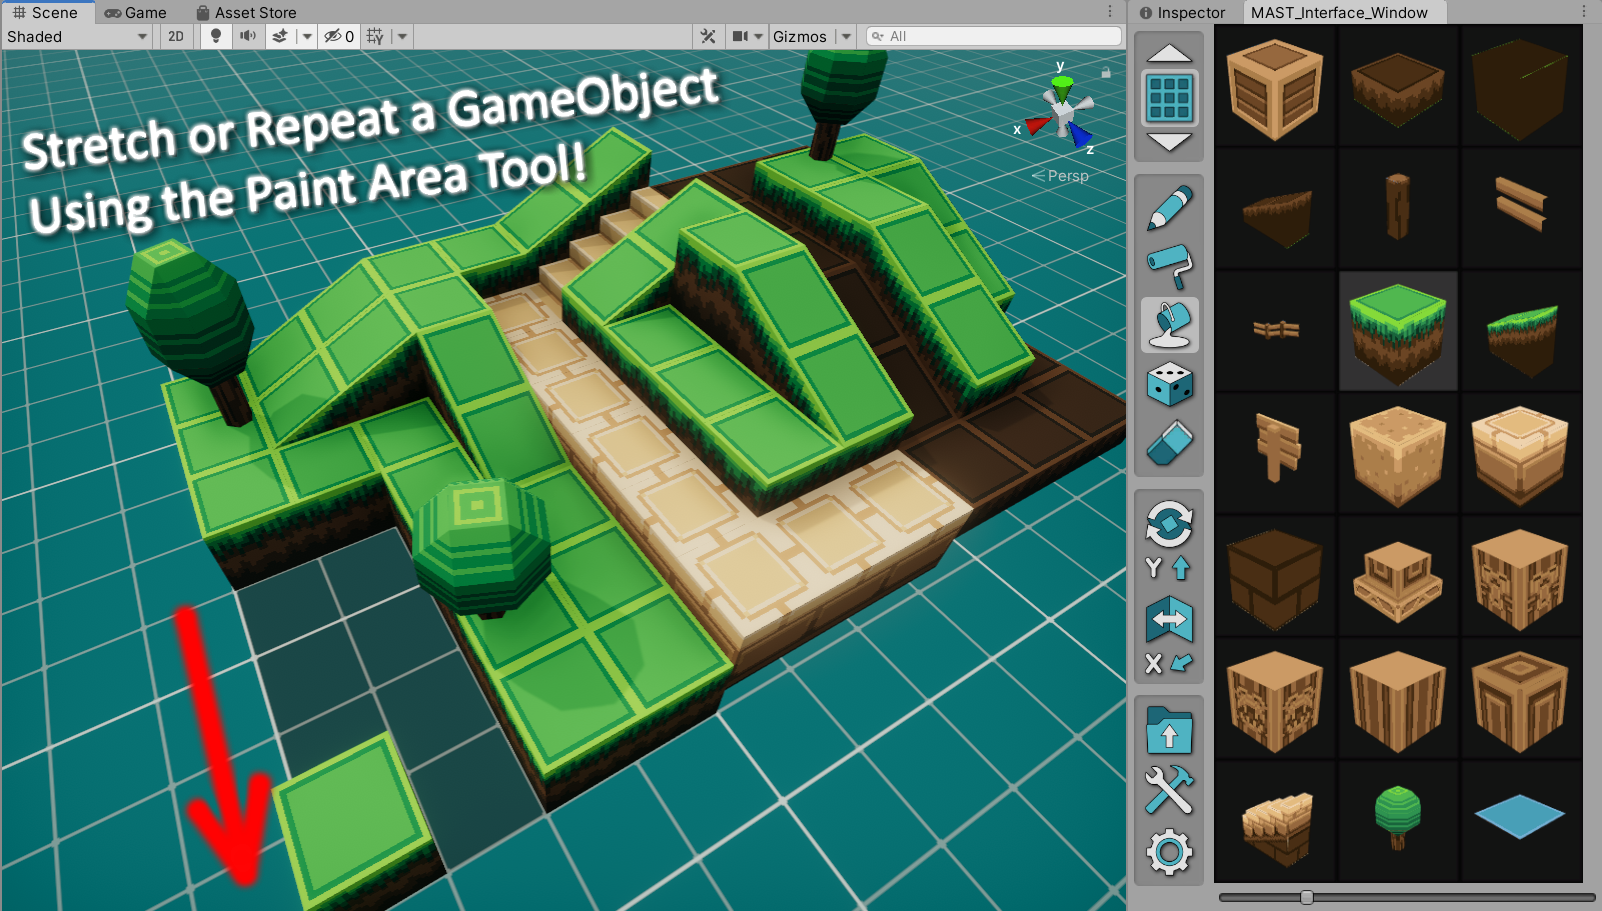Select the wooden post prefab

[1398, 209]
